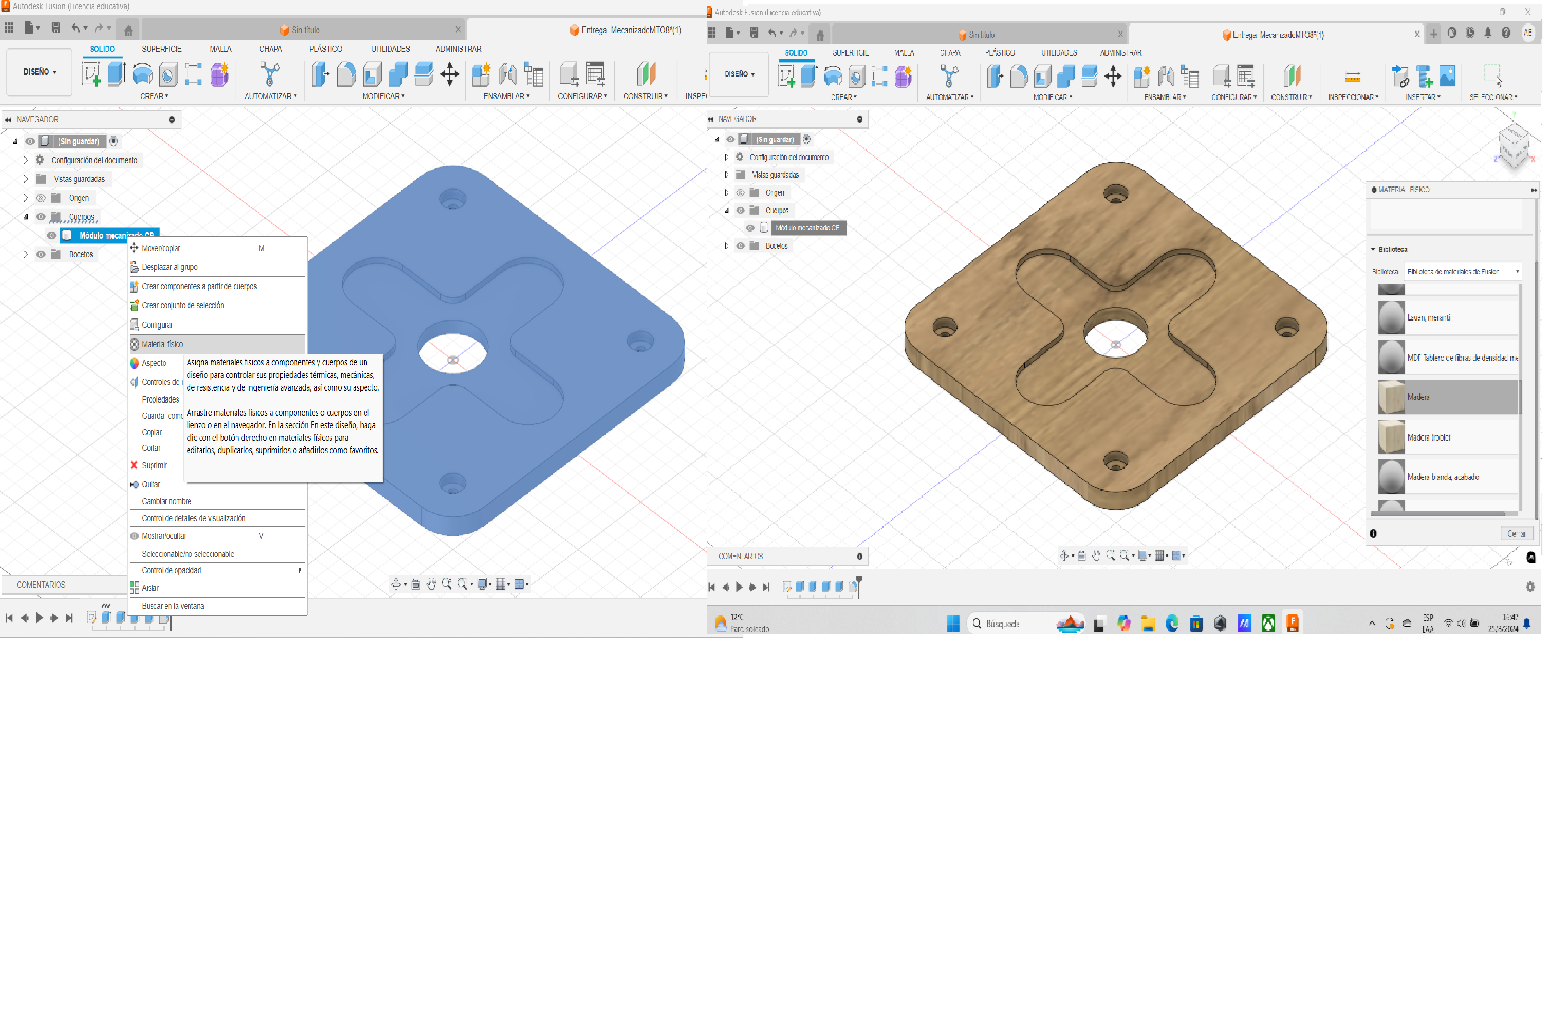Image resolution: width=1549 pixels, height=1016 pixels.
Task: Toggle eye of root (Sin guardar) component, left window
Action: click(30, 141)
